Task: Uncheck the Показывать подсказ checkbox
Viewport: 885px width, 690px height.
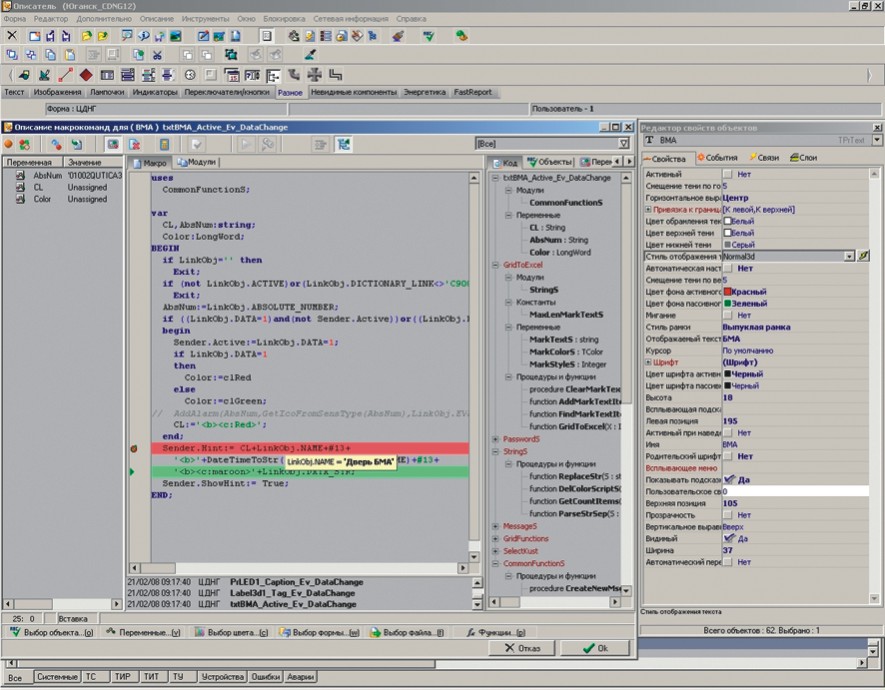Action: 729,480
